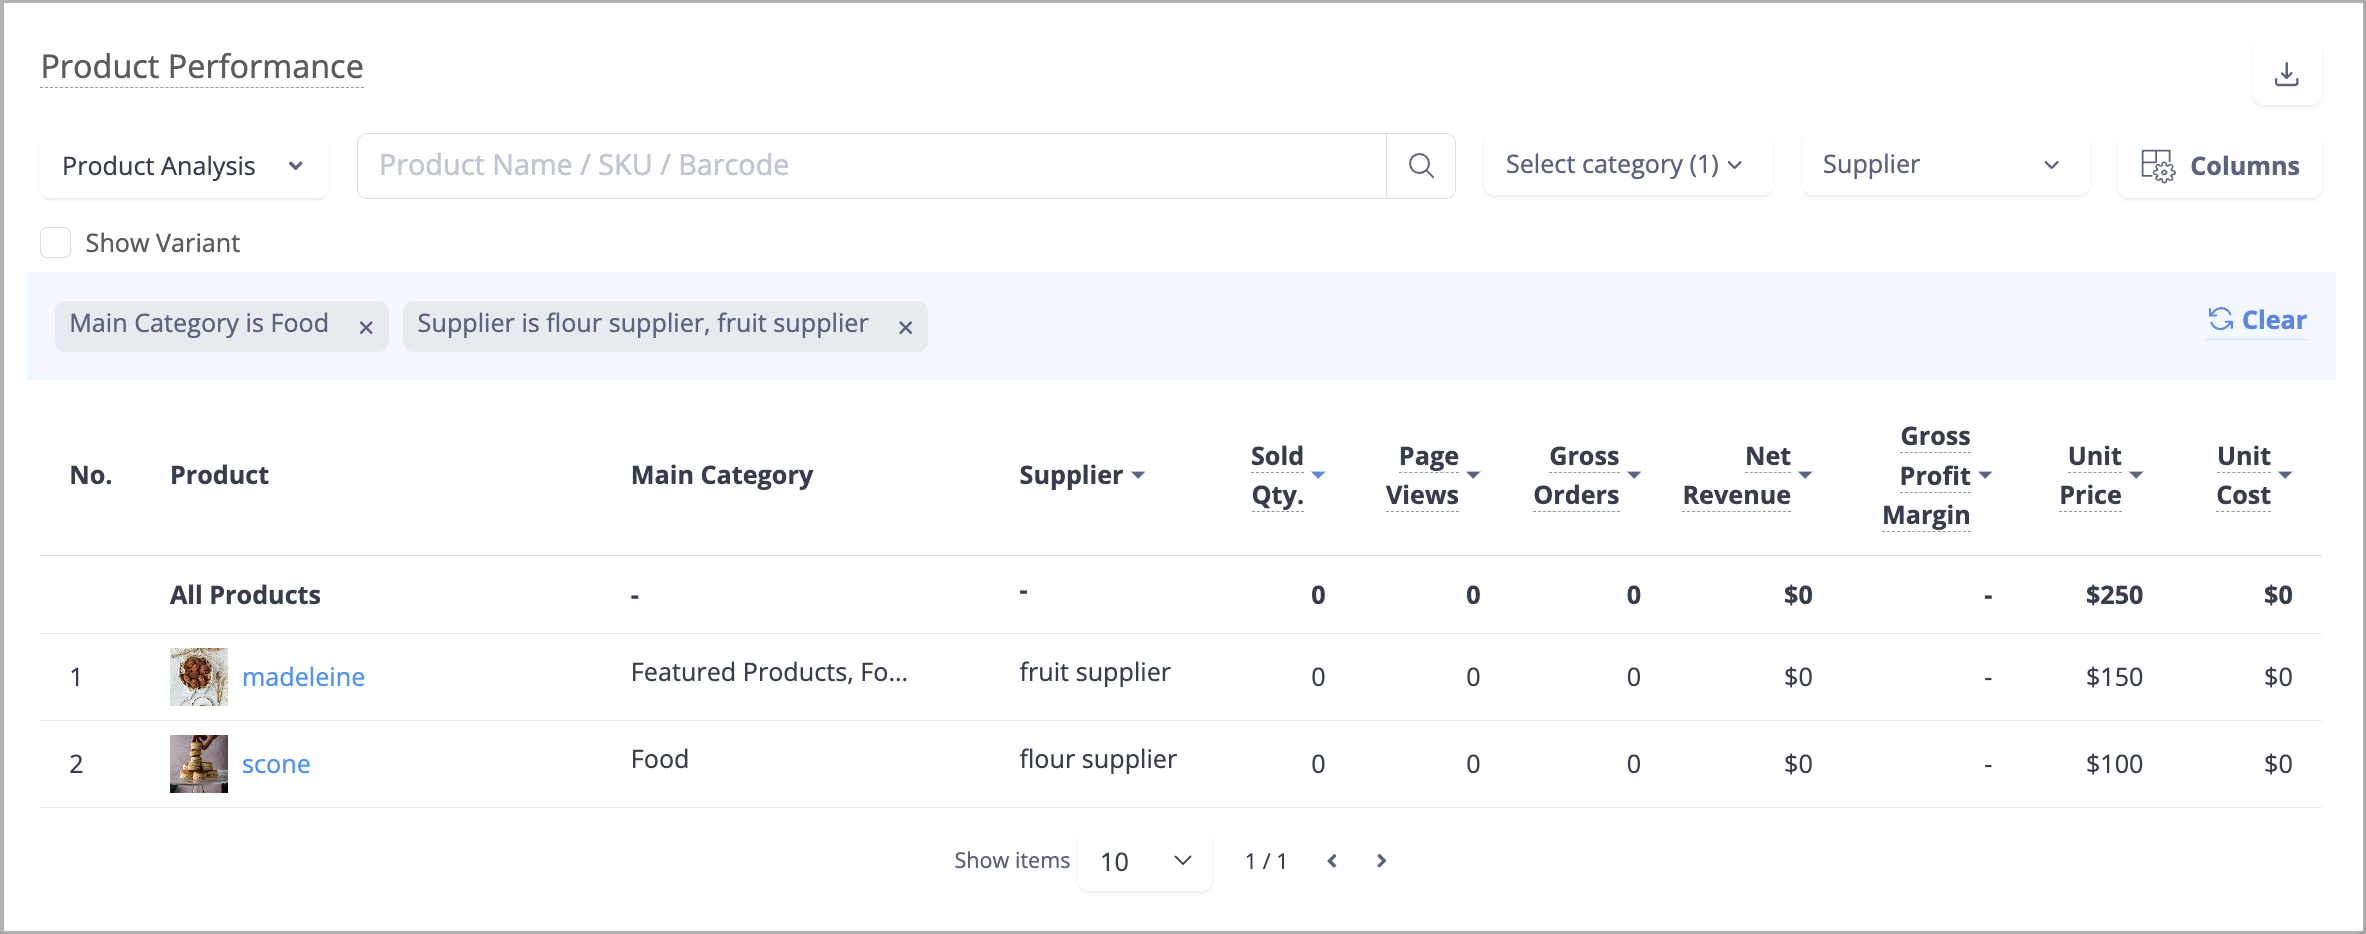The image size is (2366, 934).
Task: Open the Product Analysis dropdown
Action: 184,166
